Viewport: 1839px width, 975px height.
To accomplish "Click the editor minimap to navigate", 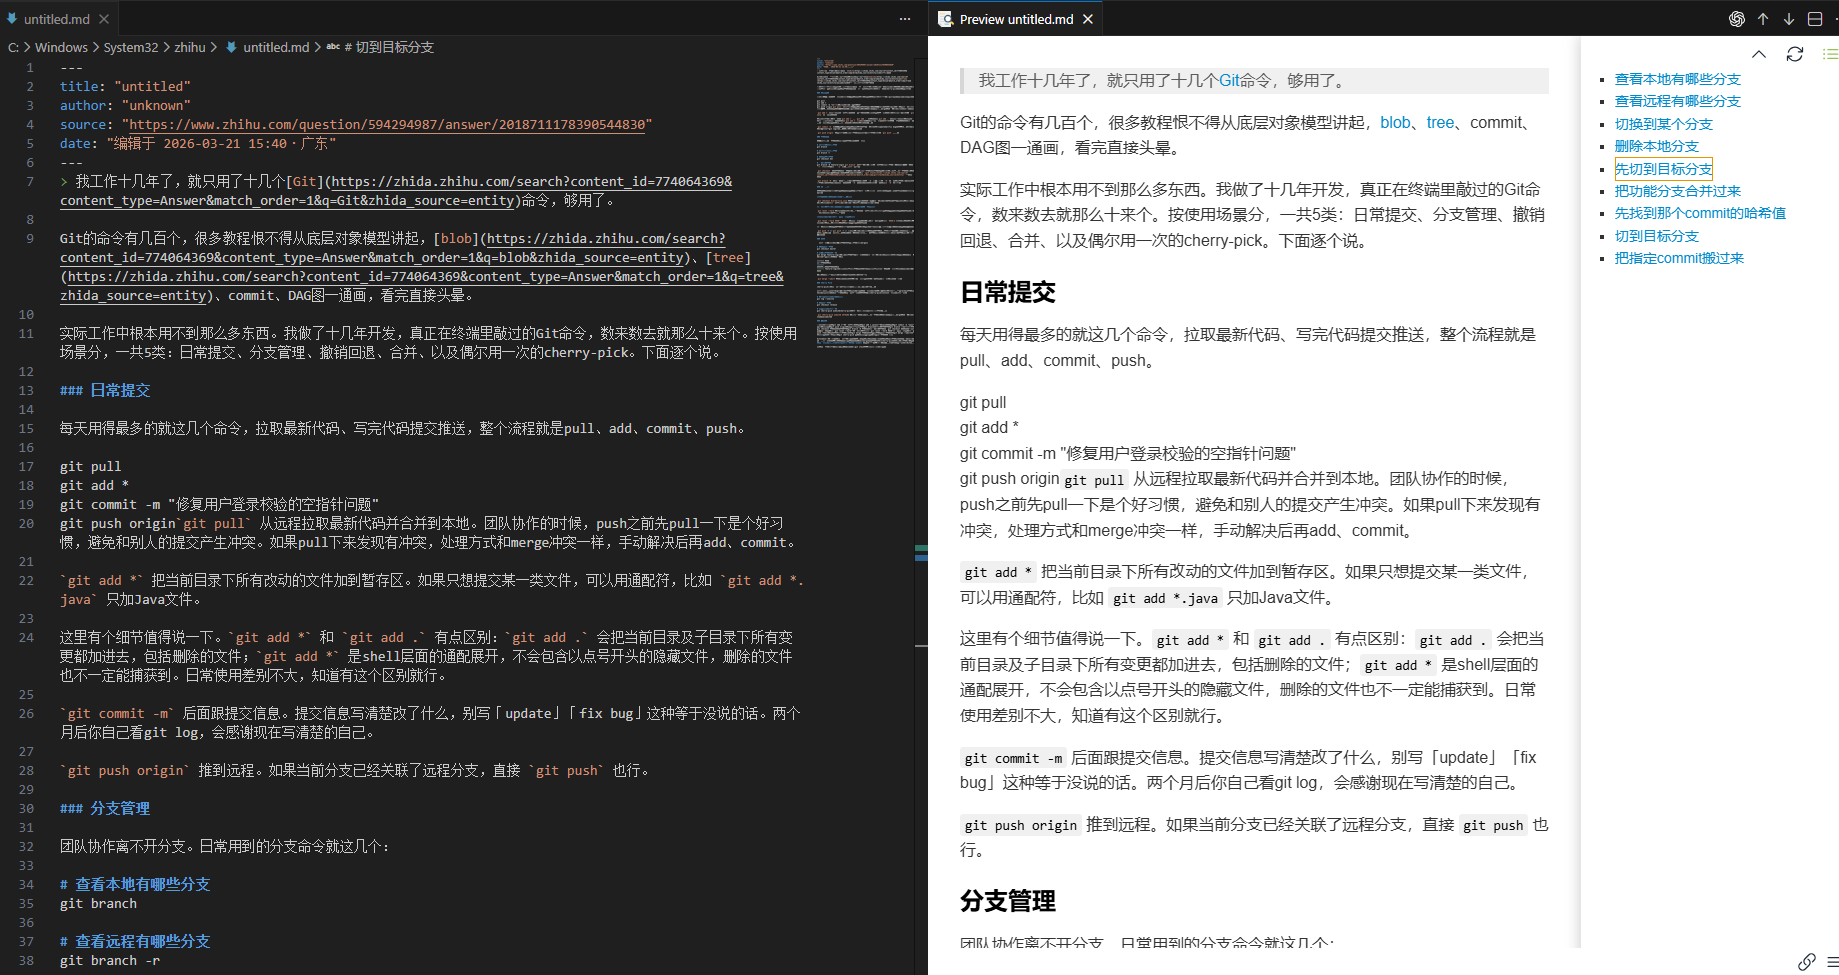I will [x=865, y=200].
